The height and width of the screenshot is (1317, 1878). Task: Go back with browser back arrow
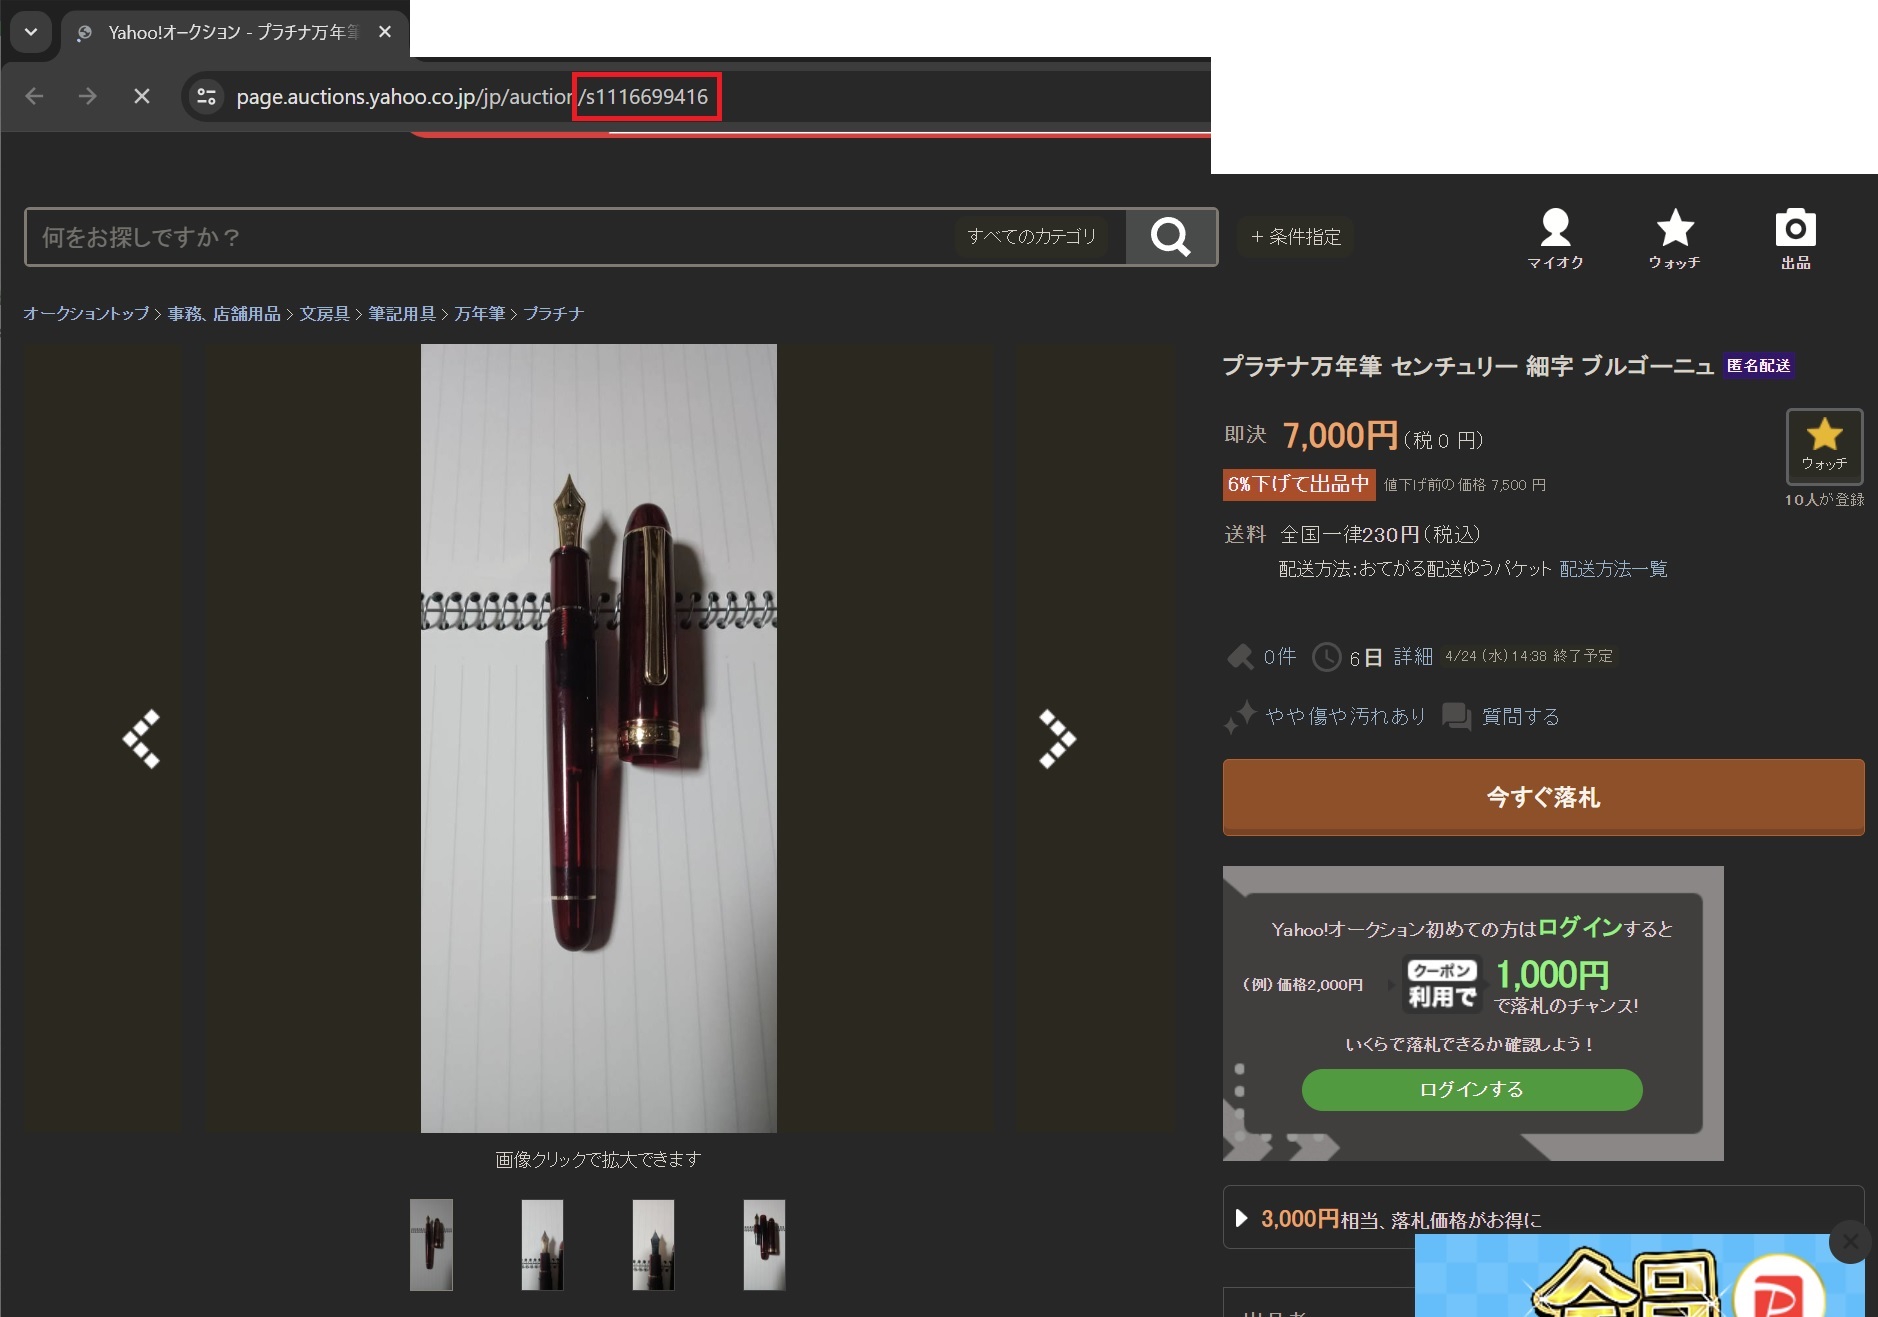(x=34, y=96)
